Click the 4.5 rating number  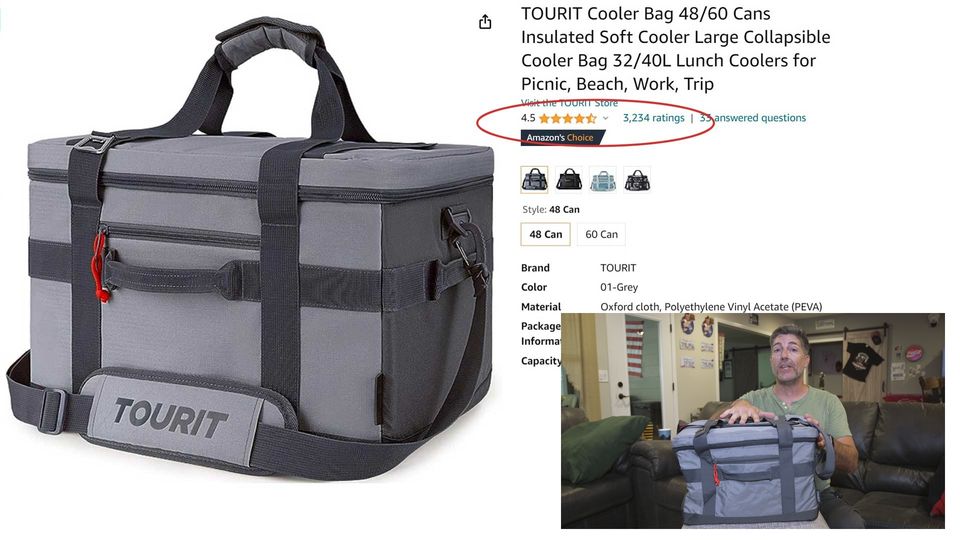point(528,118)
